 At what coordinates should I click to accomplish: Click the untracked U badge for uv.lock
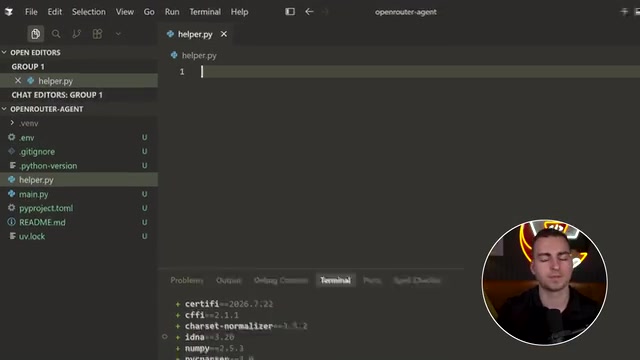click(144, 236)
